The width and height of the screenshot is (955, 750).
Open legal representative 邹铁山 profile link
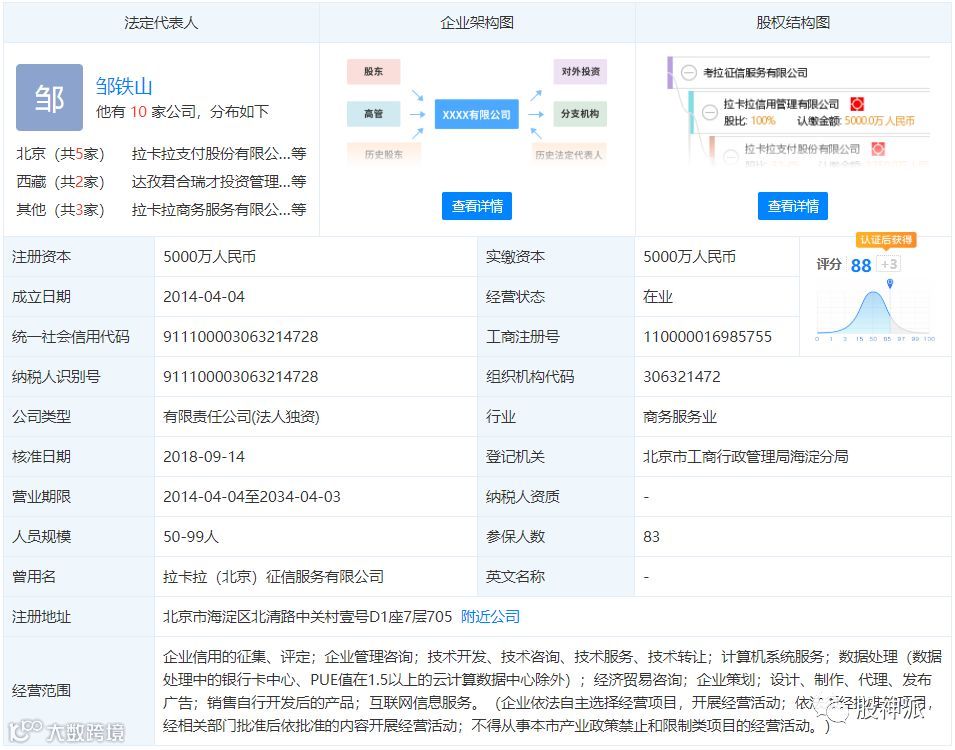(124, 86)
